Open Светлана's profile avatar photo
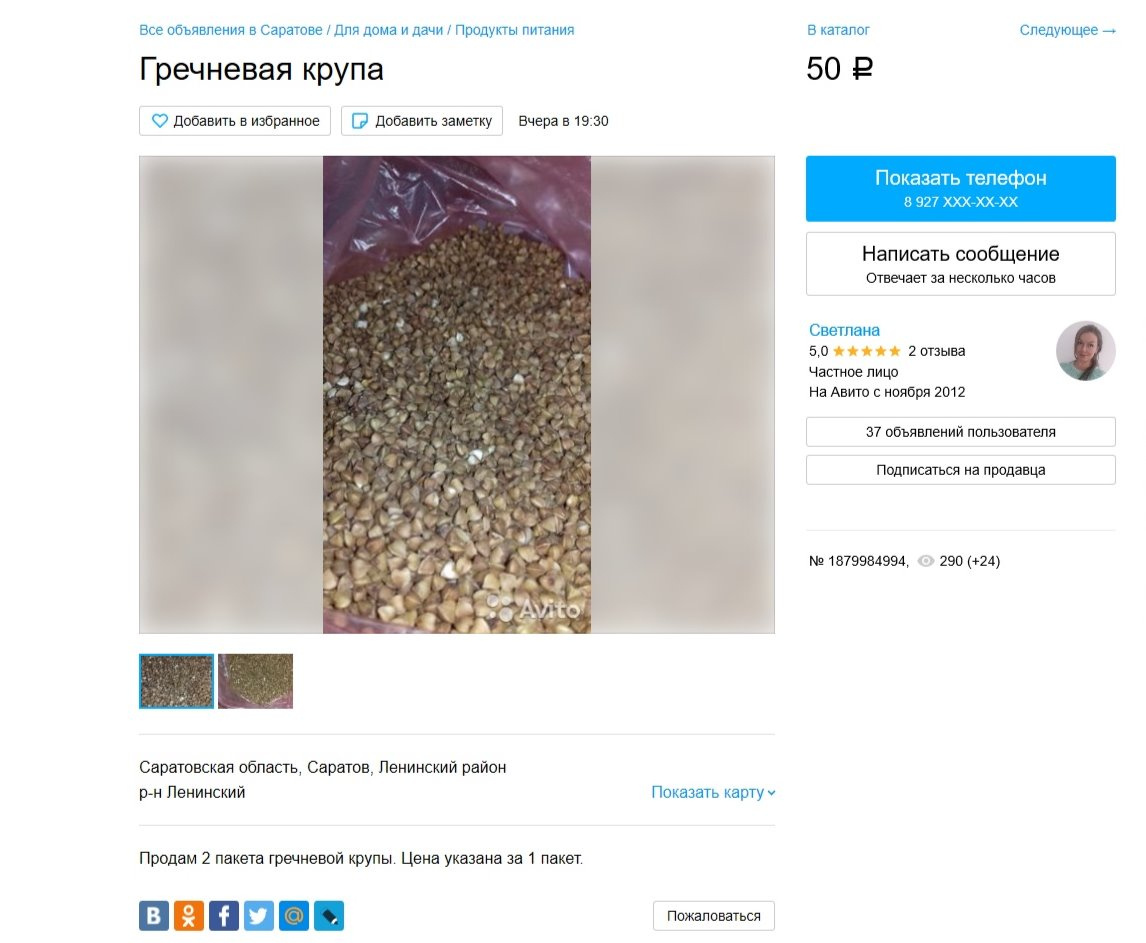 (x=1085, y=351)
